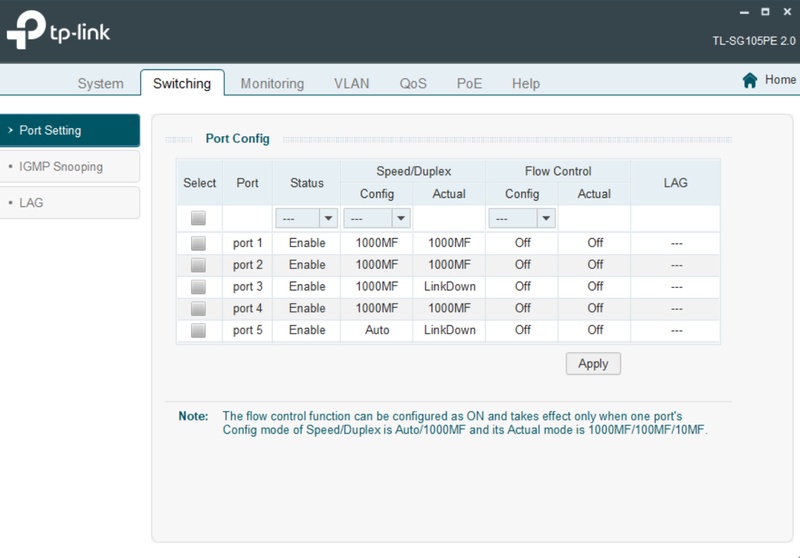
Task: Switch to the VLAN tab
Action: pyautogui.click(x=352, y=84)
